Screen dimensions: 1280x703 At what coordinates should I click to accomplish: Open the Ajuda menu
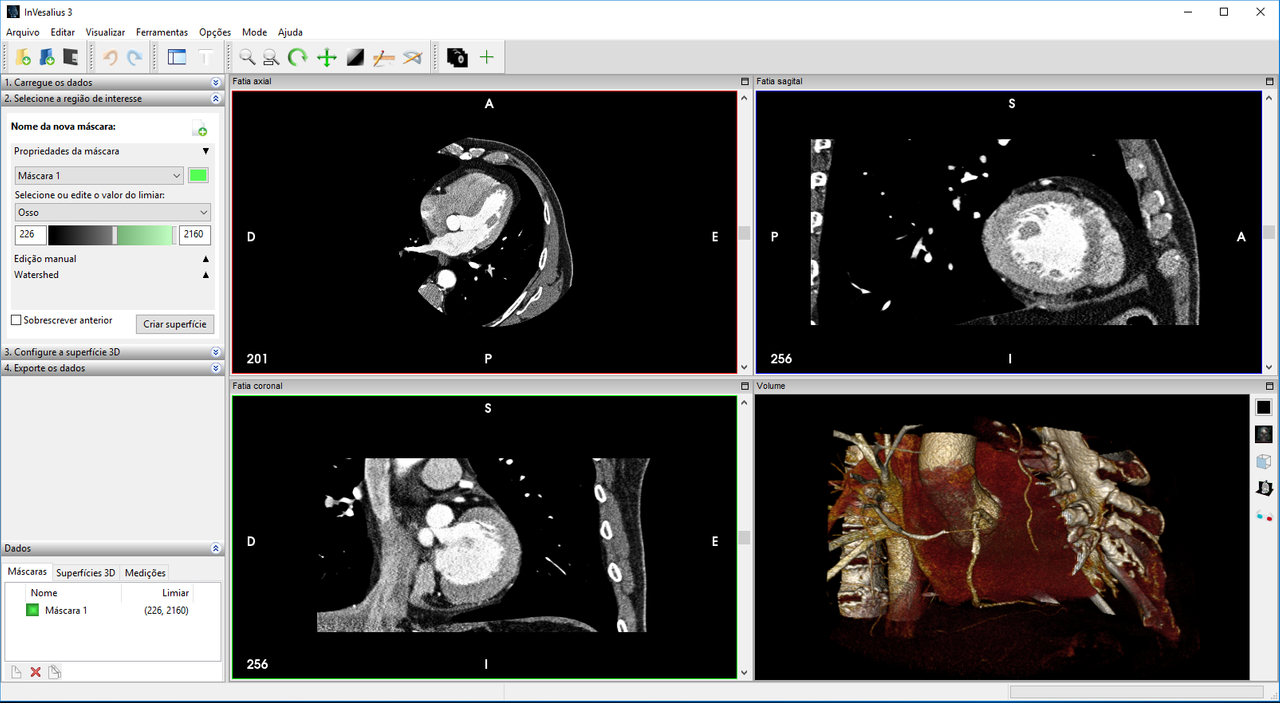(290, 32)
